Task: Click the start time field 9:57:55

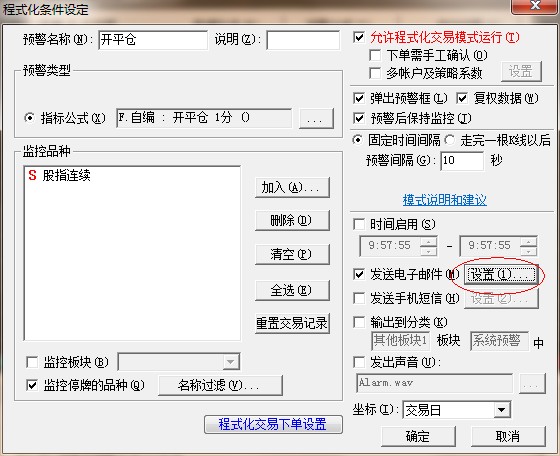Action: click(390, 246)
